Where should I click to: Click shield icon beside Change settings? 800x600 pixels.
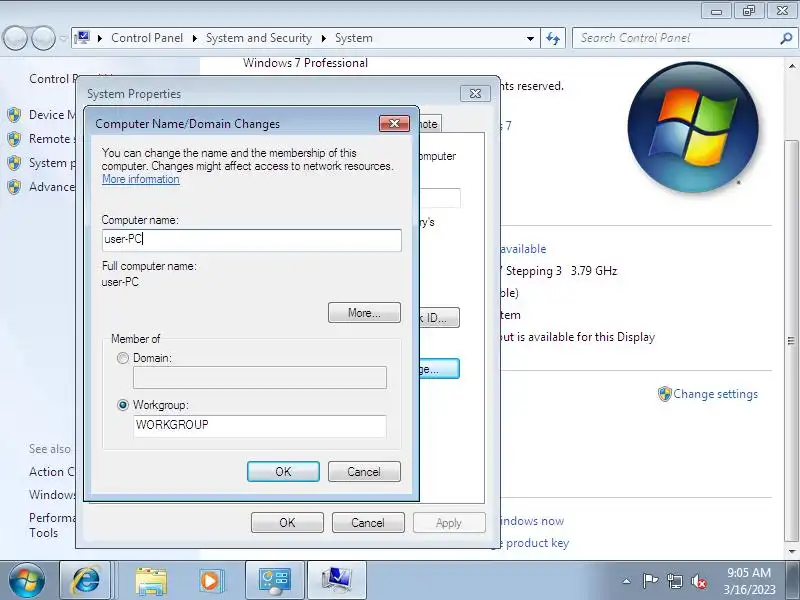click(x=664, y=394)
